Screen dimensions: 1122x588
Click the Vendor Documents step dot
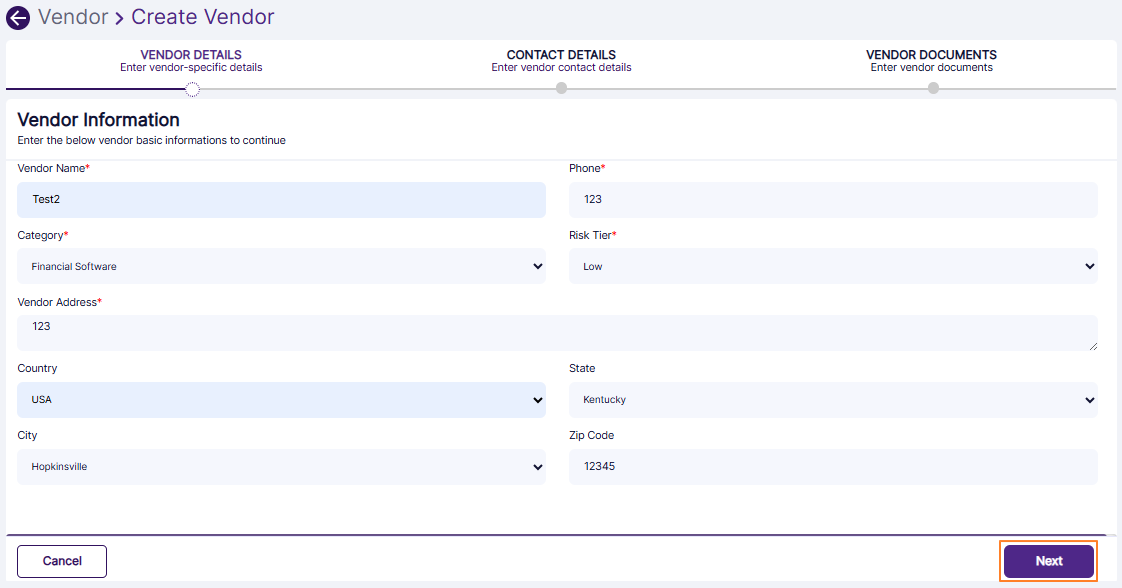point(933,88)
